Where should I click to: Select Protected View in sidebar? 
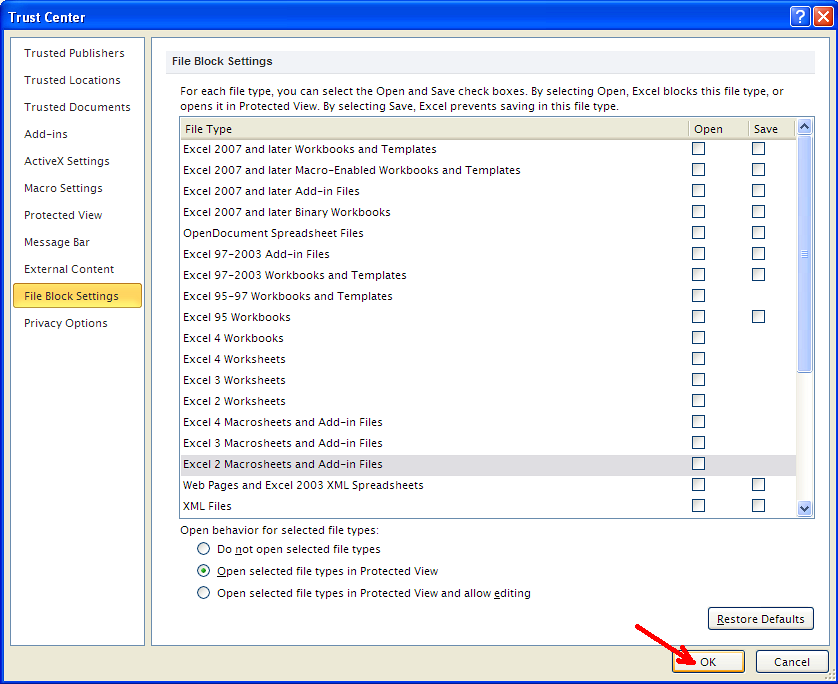click(x=63, y=215)
